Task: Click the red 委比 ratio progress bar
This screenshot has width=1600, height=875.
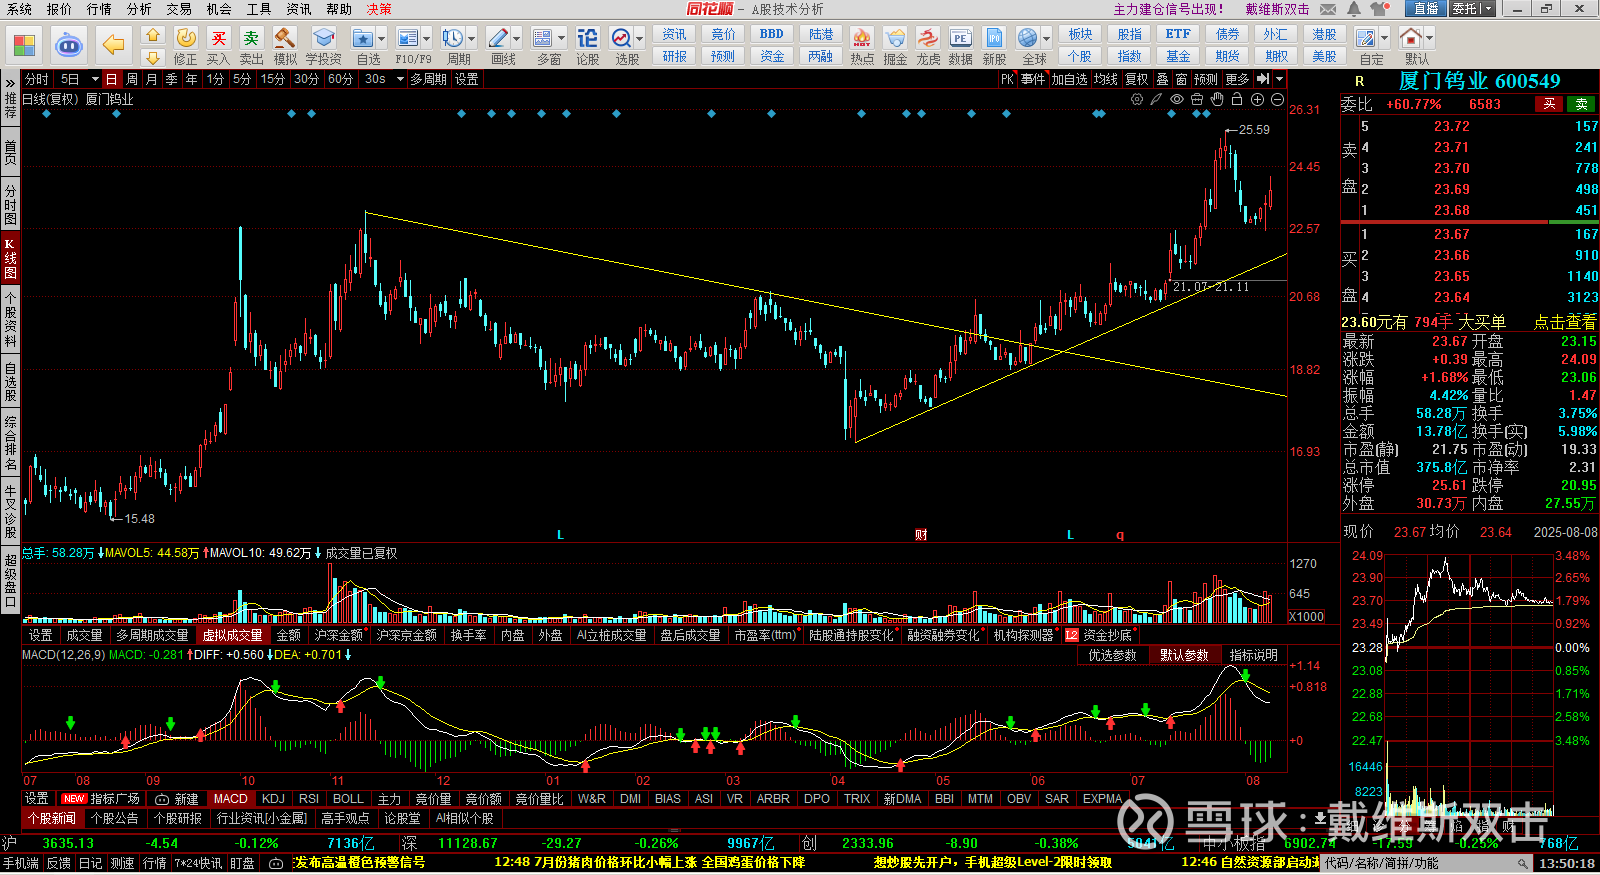Action: pyautogui.click(x=1445, y=221)
